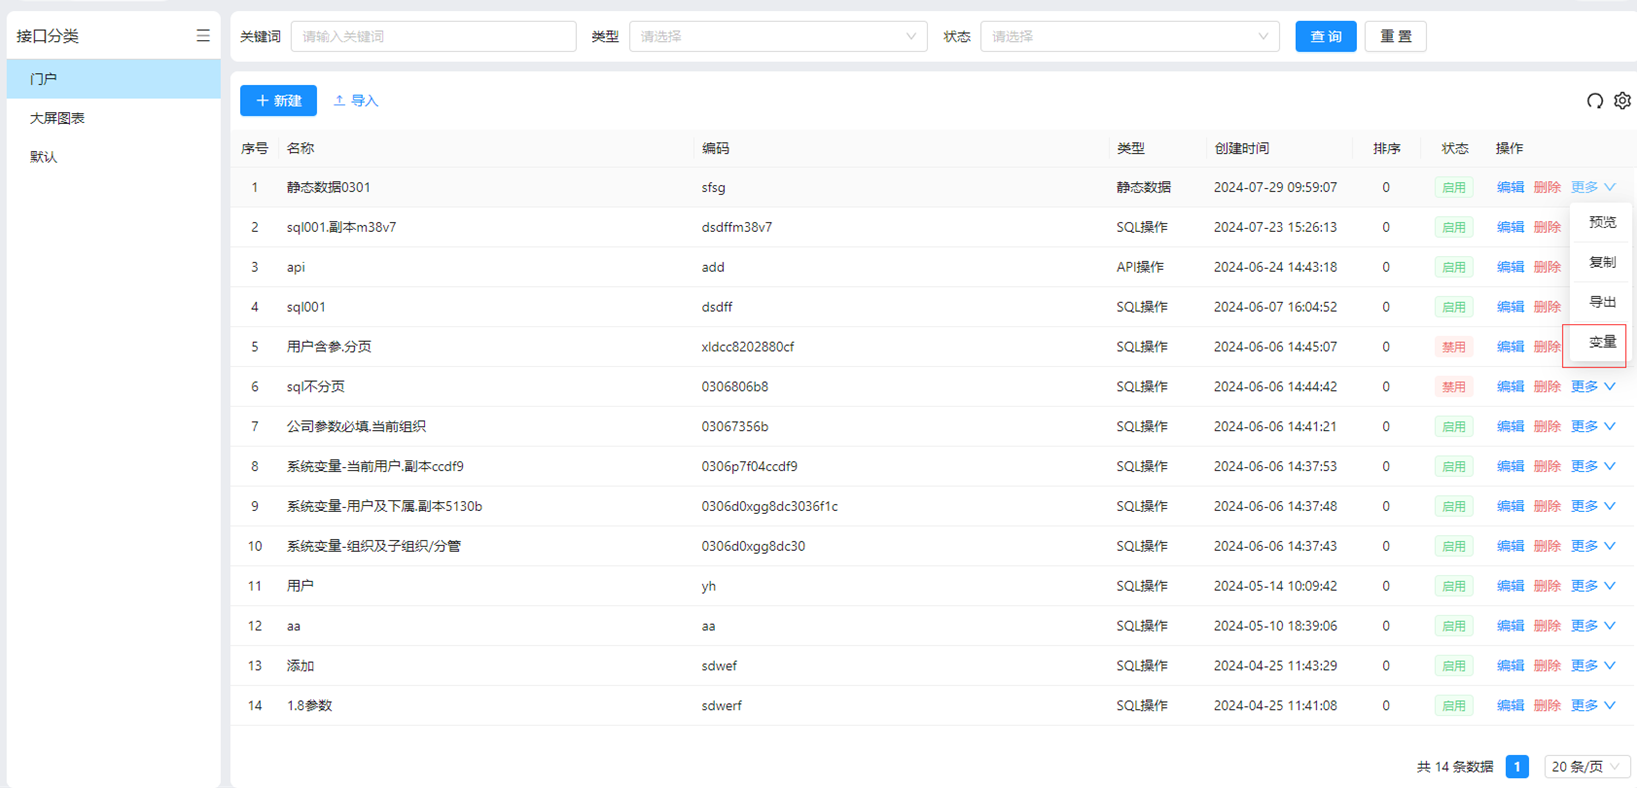1637x789 pixels.
Task: Select 变量 in the open dropdown menu
Action: 1602,342
